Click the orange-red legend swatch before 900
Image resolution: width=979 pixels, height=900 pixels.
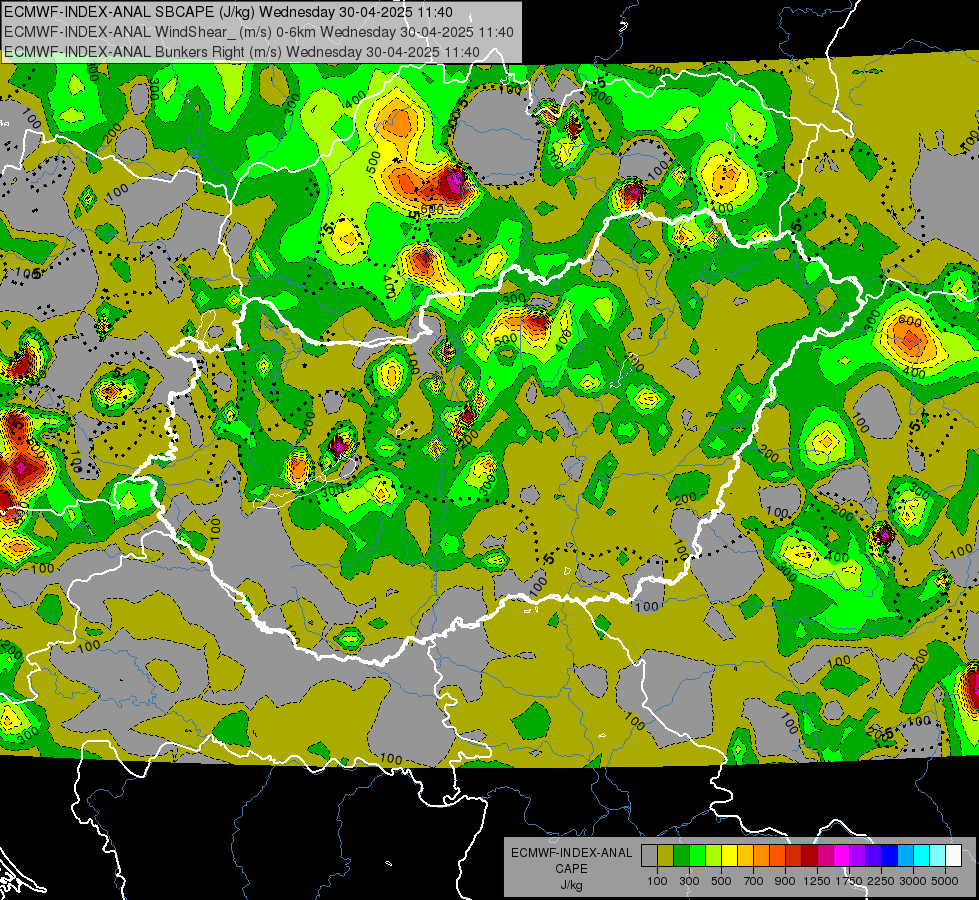click(x=777, y=856)
